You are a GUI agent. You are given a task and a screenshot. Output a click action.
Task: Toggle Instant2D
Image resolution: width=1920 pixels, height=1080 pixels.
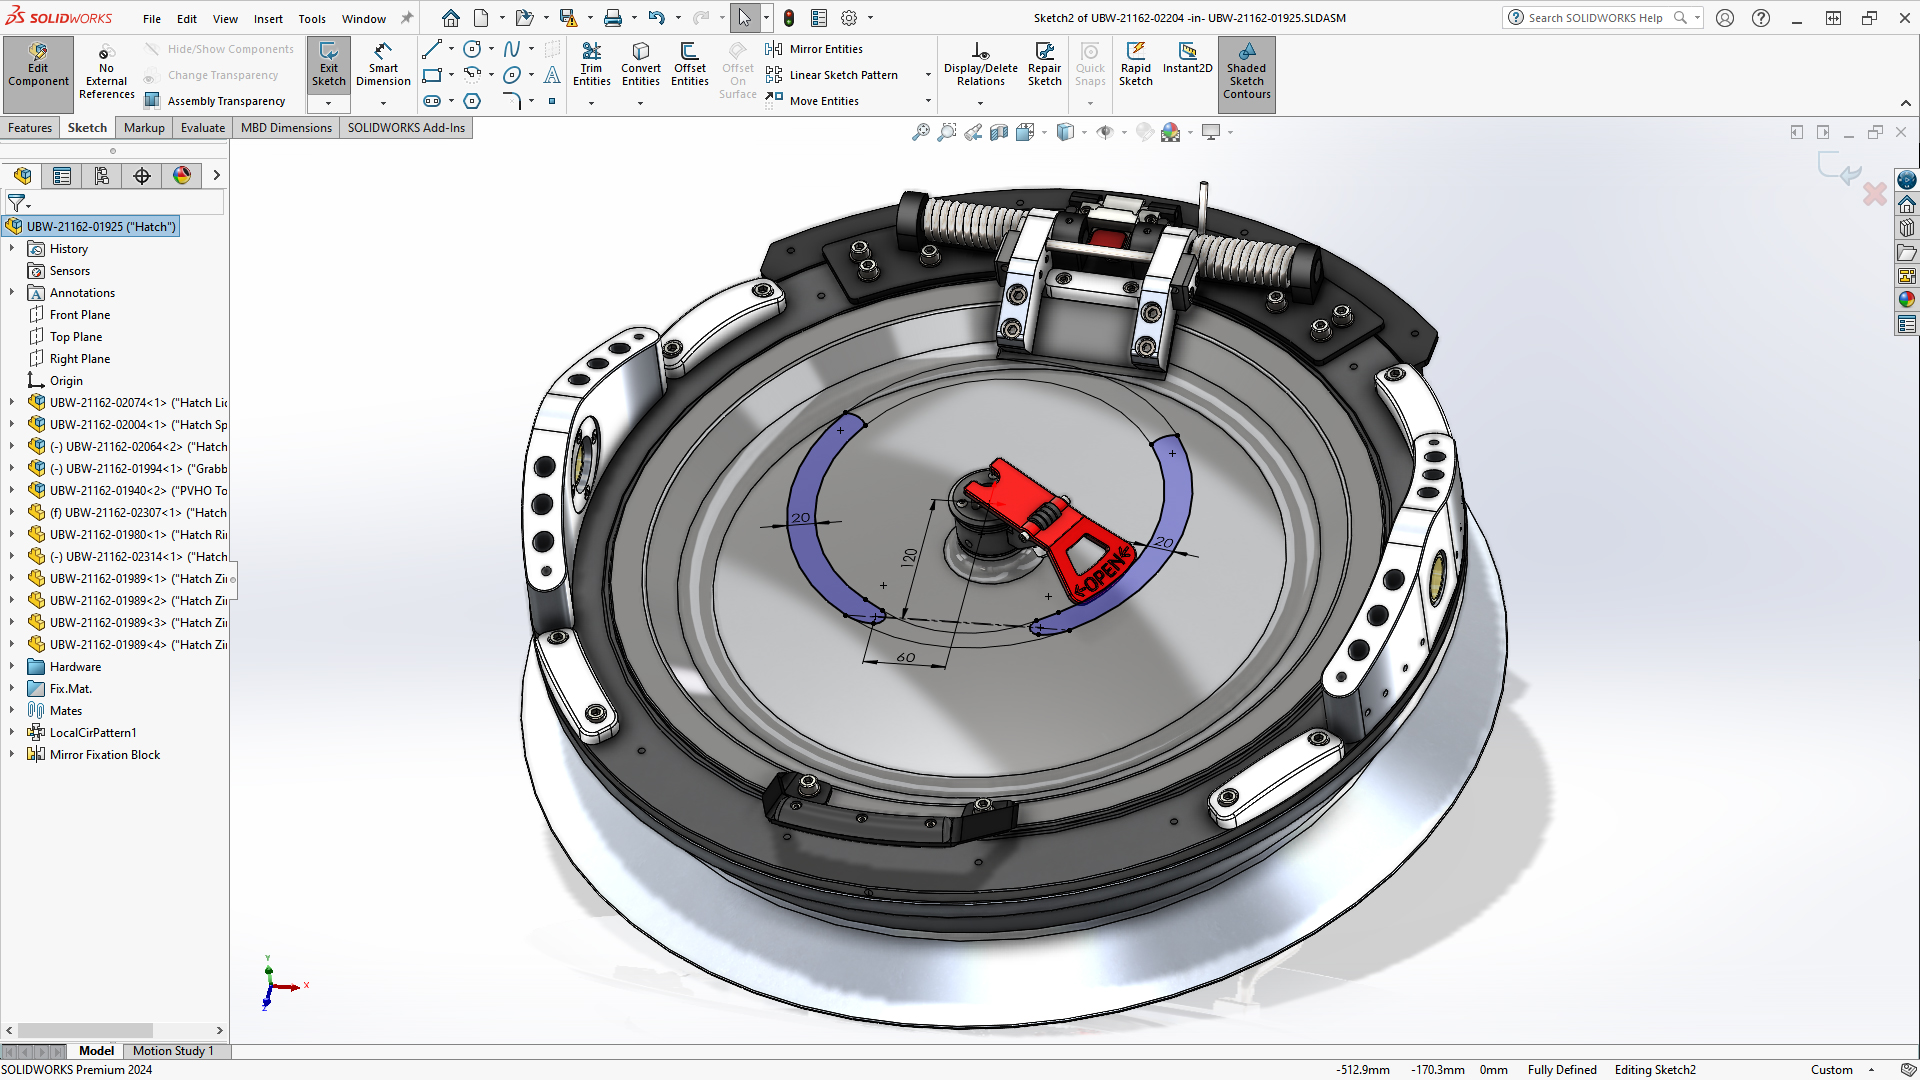click(1187, 60)
